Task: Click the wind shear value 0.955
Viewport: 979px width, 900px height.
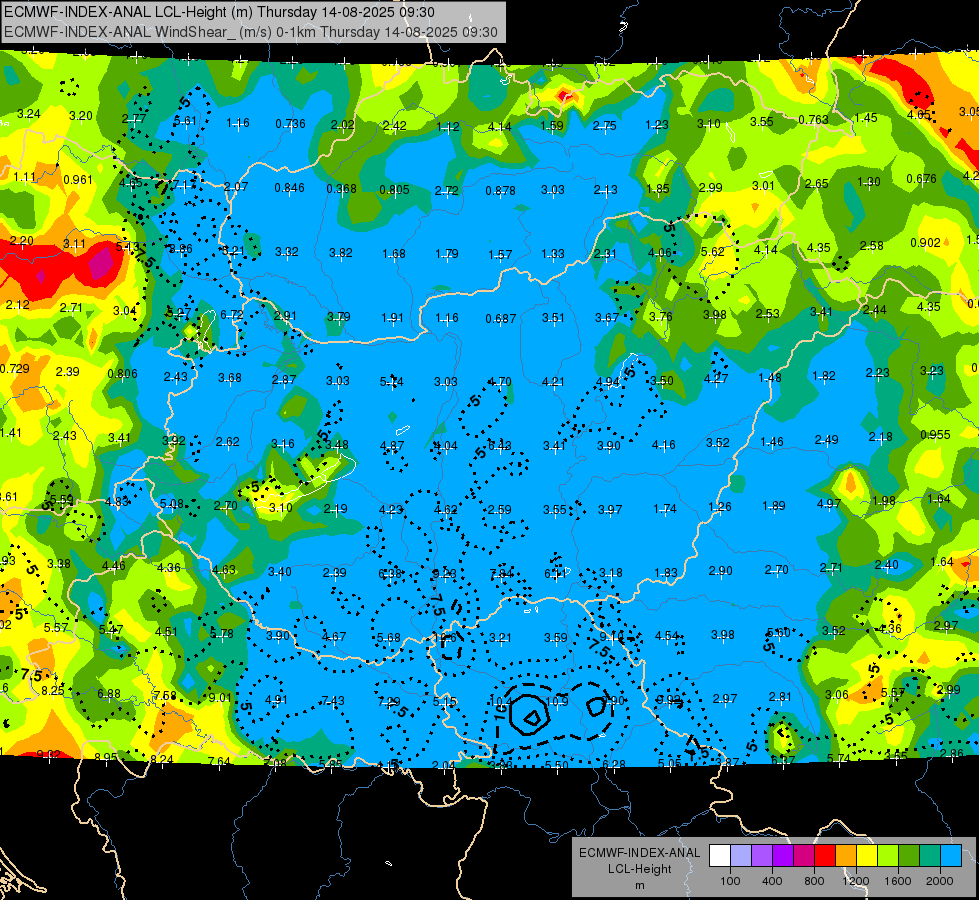Action: pos(935,435)
